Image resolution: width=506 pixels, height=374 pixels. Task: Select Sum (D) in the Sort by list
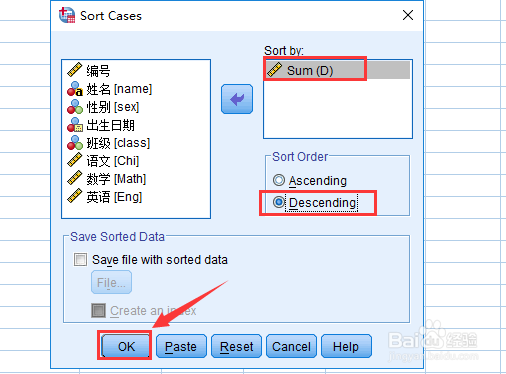point(337,70)
